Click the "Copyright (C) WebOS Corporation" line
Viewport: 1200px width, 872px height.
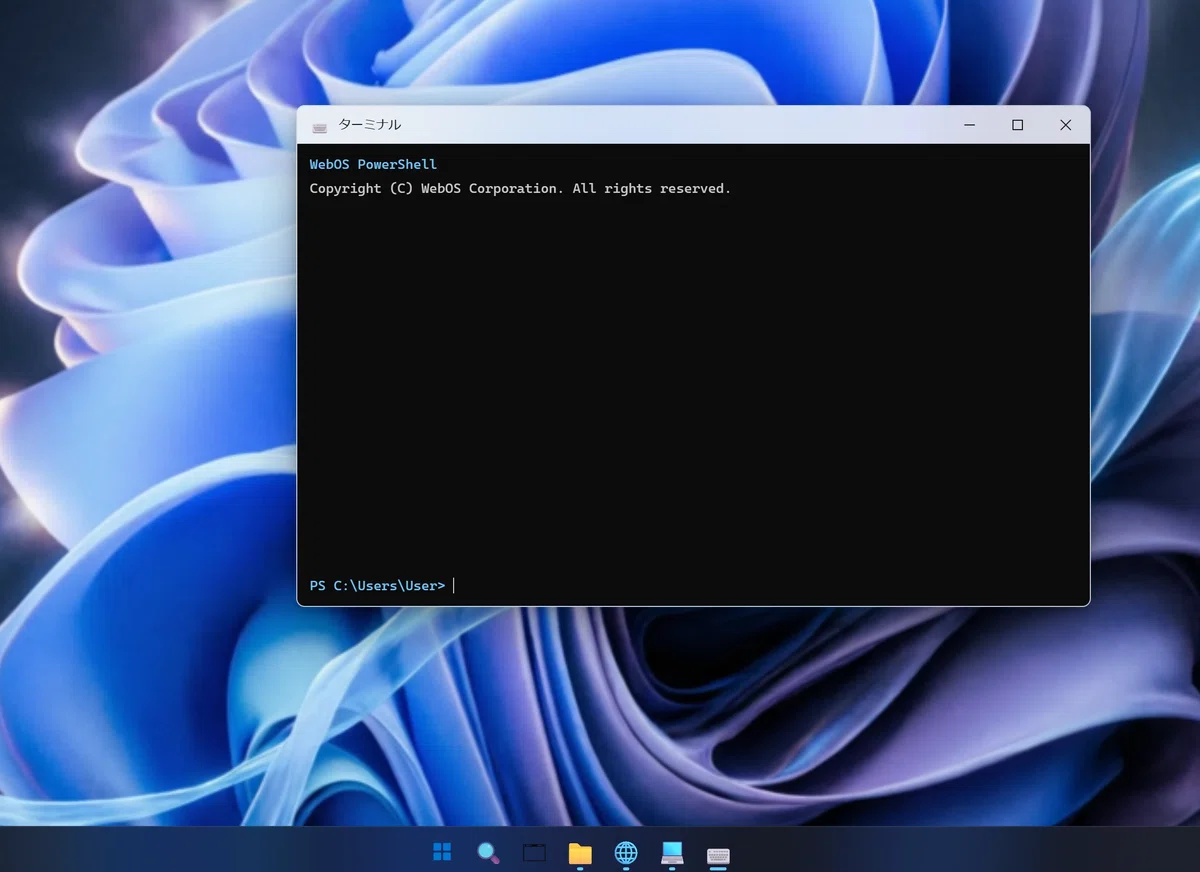tap(520, 188)
